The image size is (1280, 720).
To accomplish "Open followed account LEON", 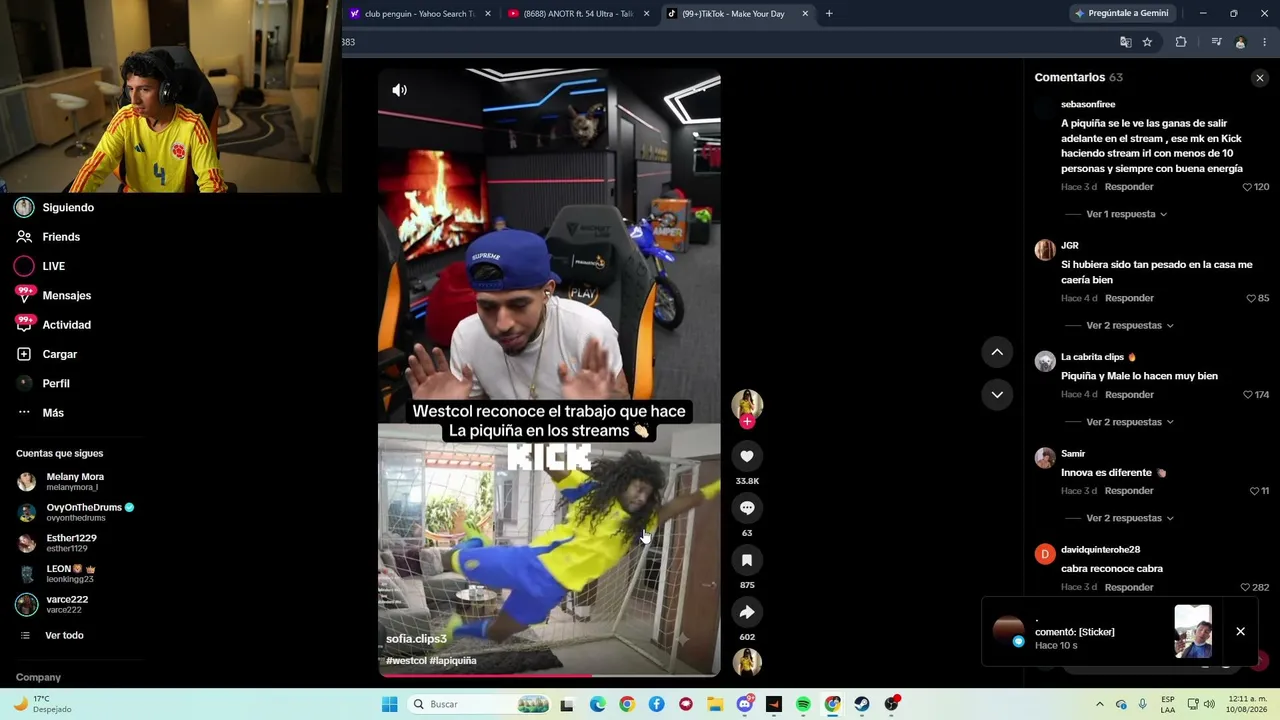I will [x=70, y=574].
